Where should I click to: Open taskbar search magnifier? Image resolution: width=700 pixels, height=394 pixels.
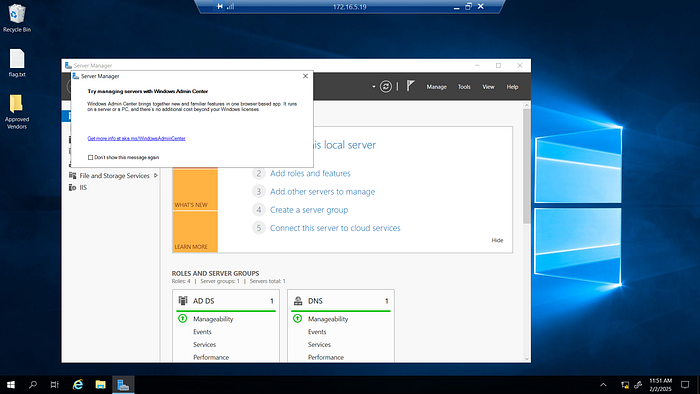point(33,385)
